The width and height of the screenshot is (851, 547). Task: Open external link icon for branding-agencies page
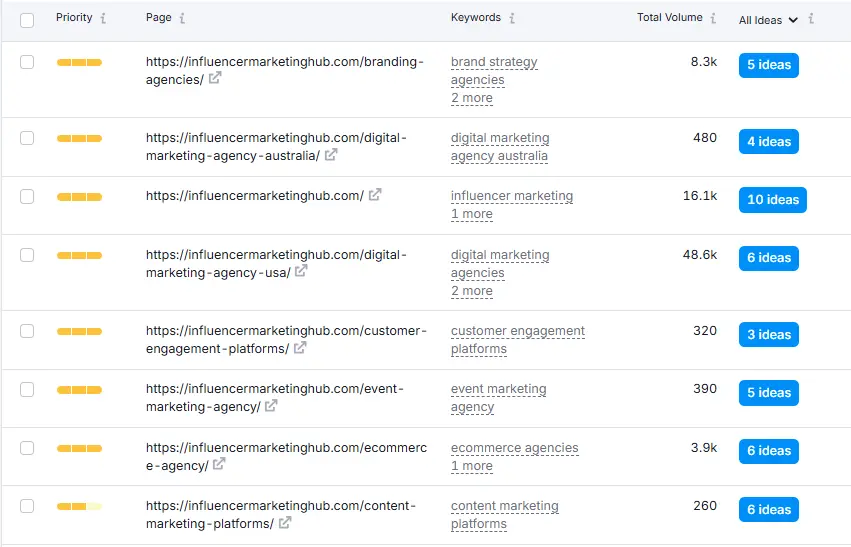click(215, 79)
